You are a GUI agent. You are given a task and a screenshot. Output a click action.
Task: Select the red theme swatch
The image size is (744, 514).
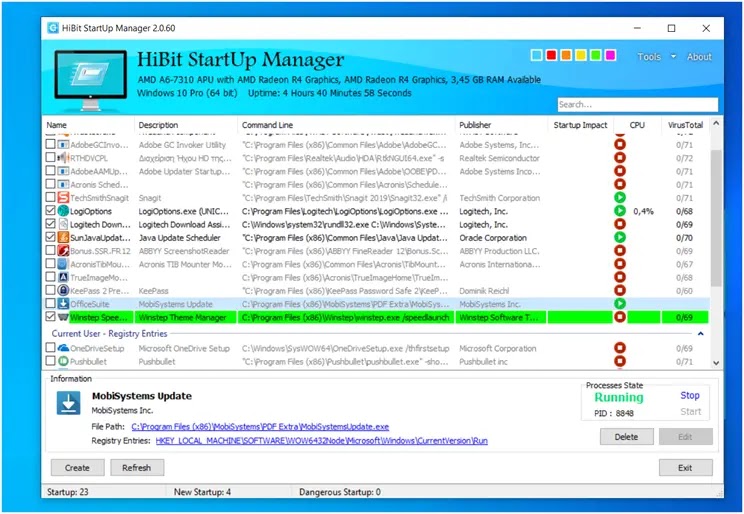tap(551, 56)
